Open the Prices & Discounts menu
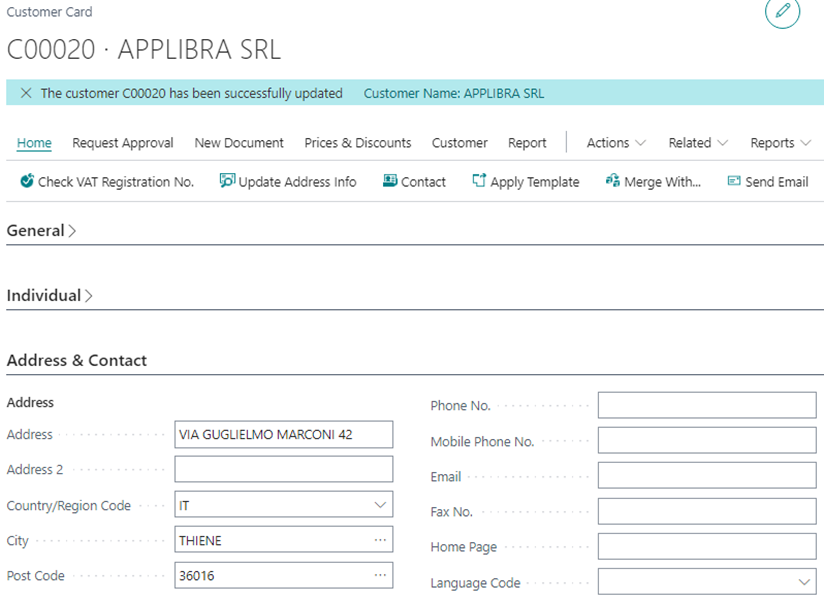 [x=357, y=143]
